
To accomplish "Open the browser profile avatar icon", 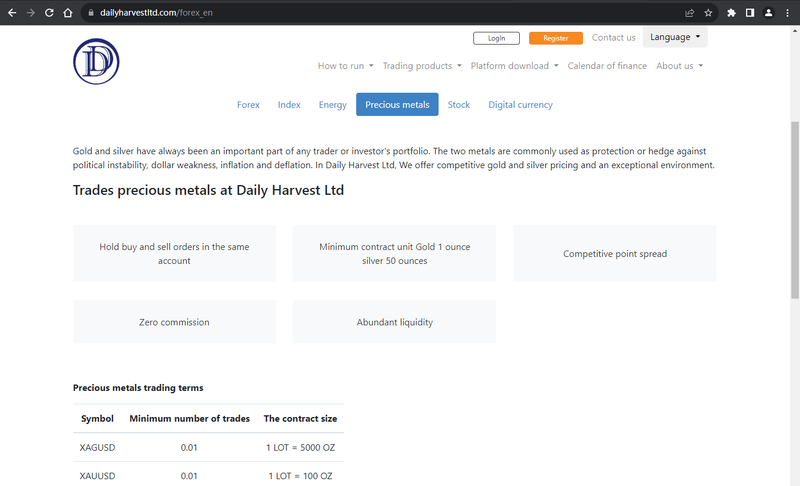I will point(768,13).
